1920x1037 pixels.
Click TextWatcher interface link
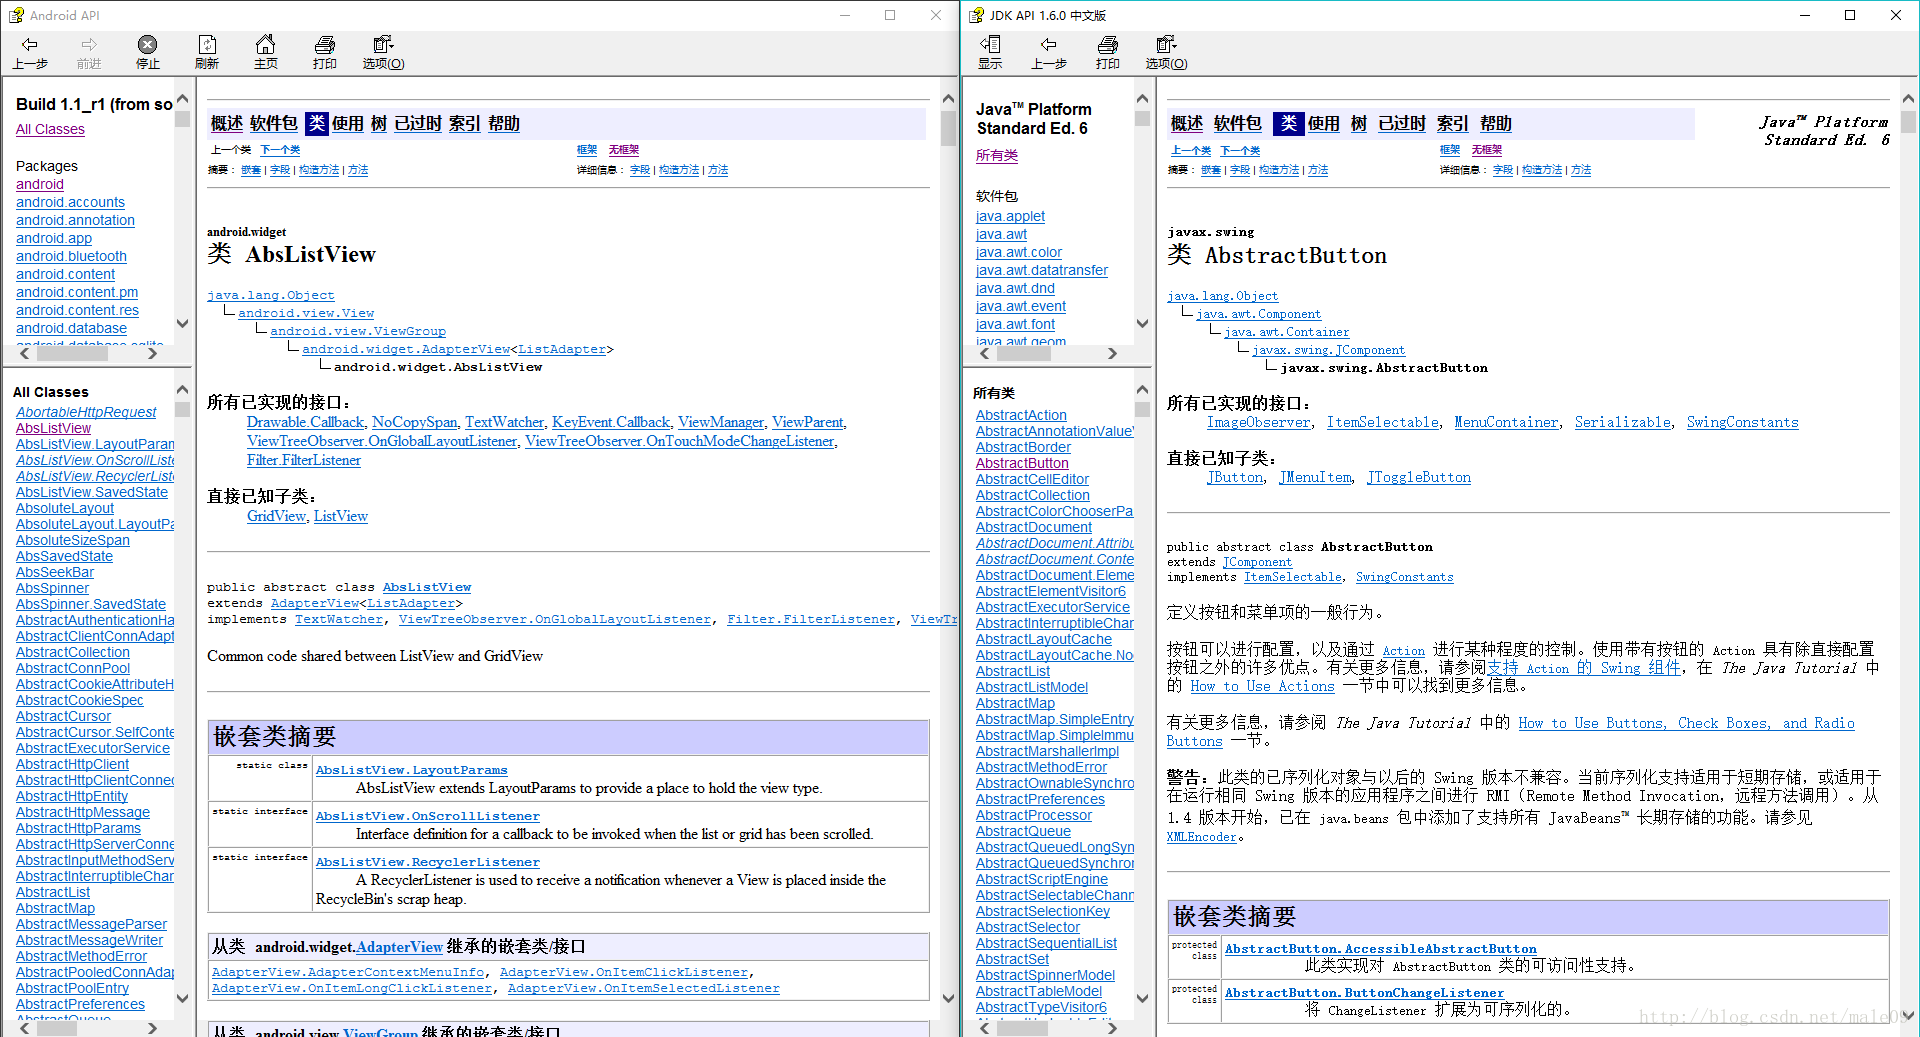coord(504,422)
